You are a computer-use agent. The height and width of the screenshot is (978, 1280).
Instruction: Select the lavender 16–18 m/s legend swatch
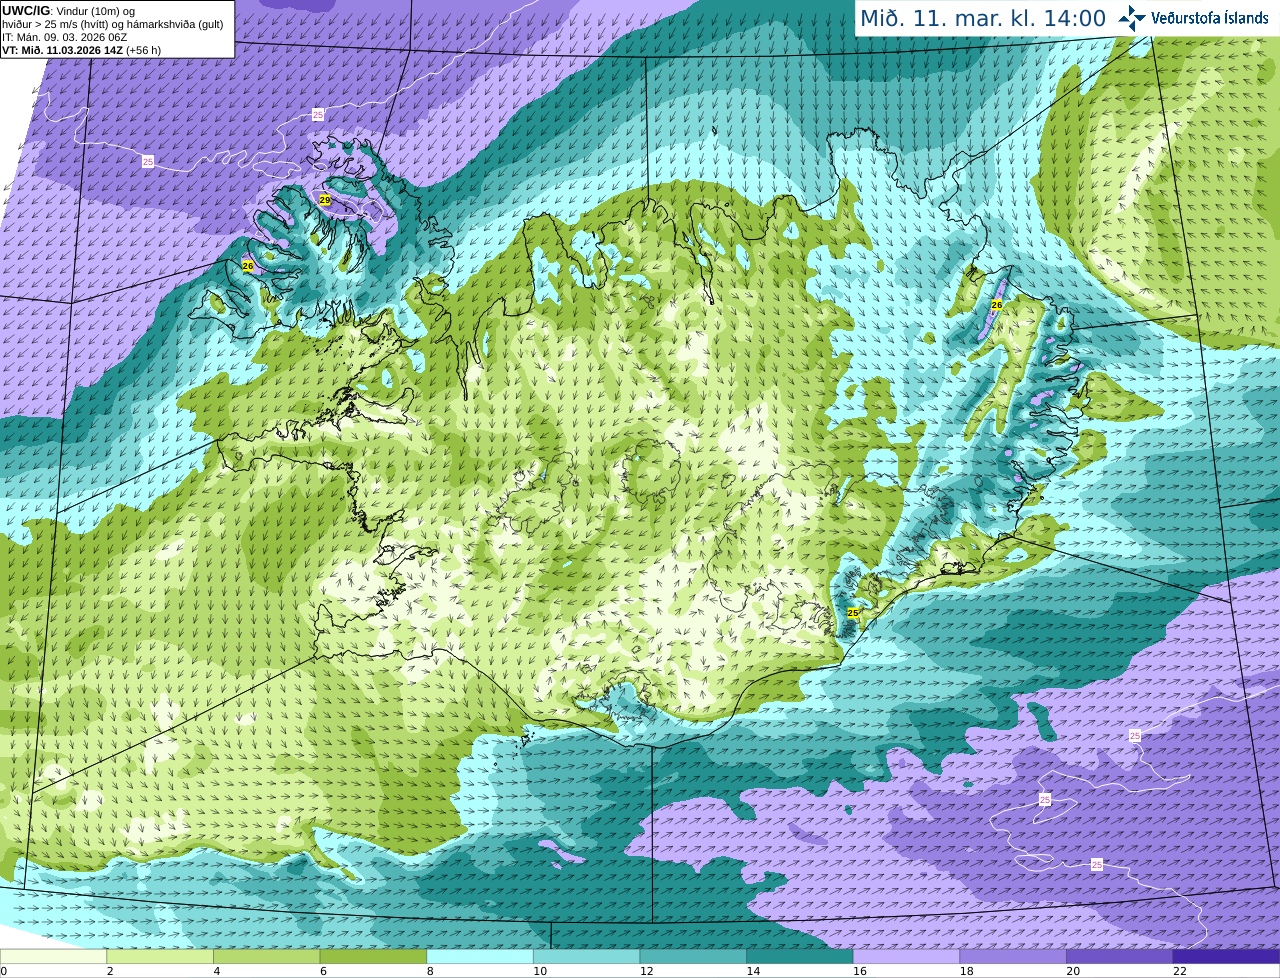(x=907, y=956)
